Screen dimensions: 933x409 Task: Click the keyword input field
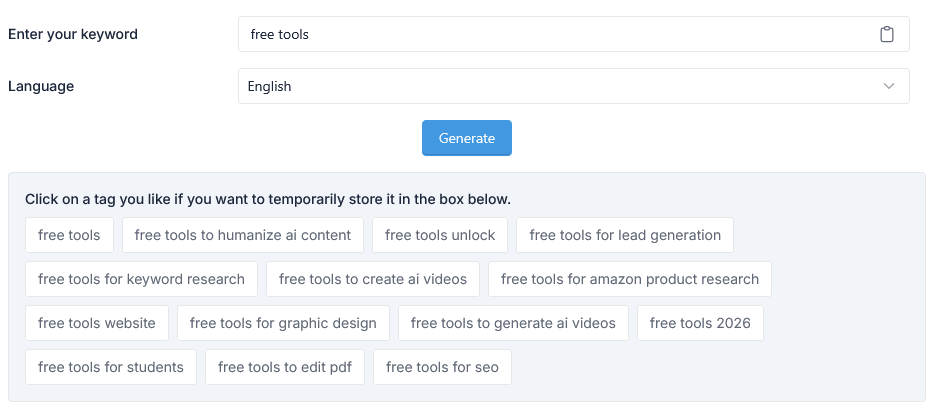tap(550, 34)
